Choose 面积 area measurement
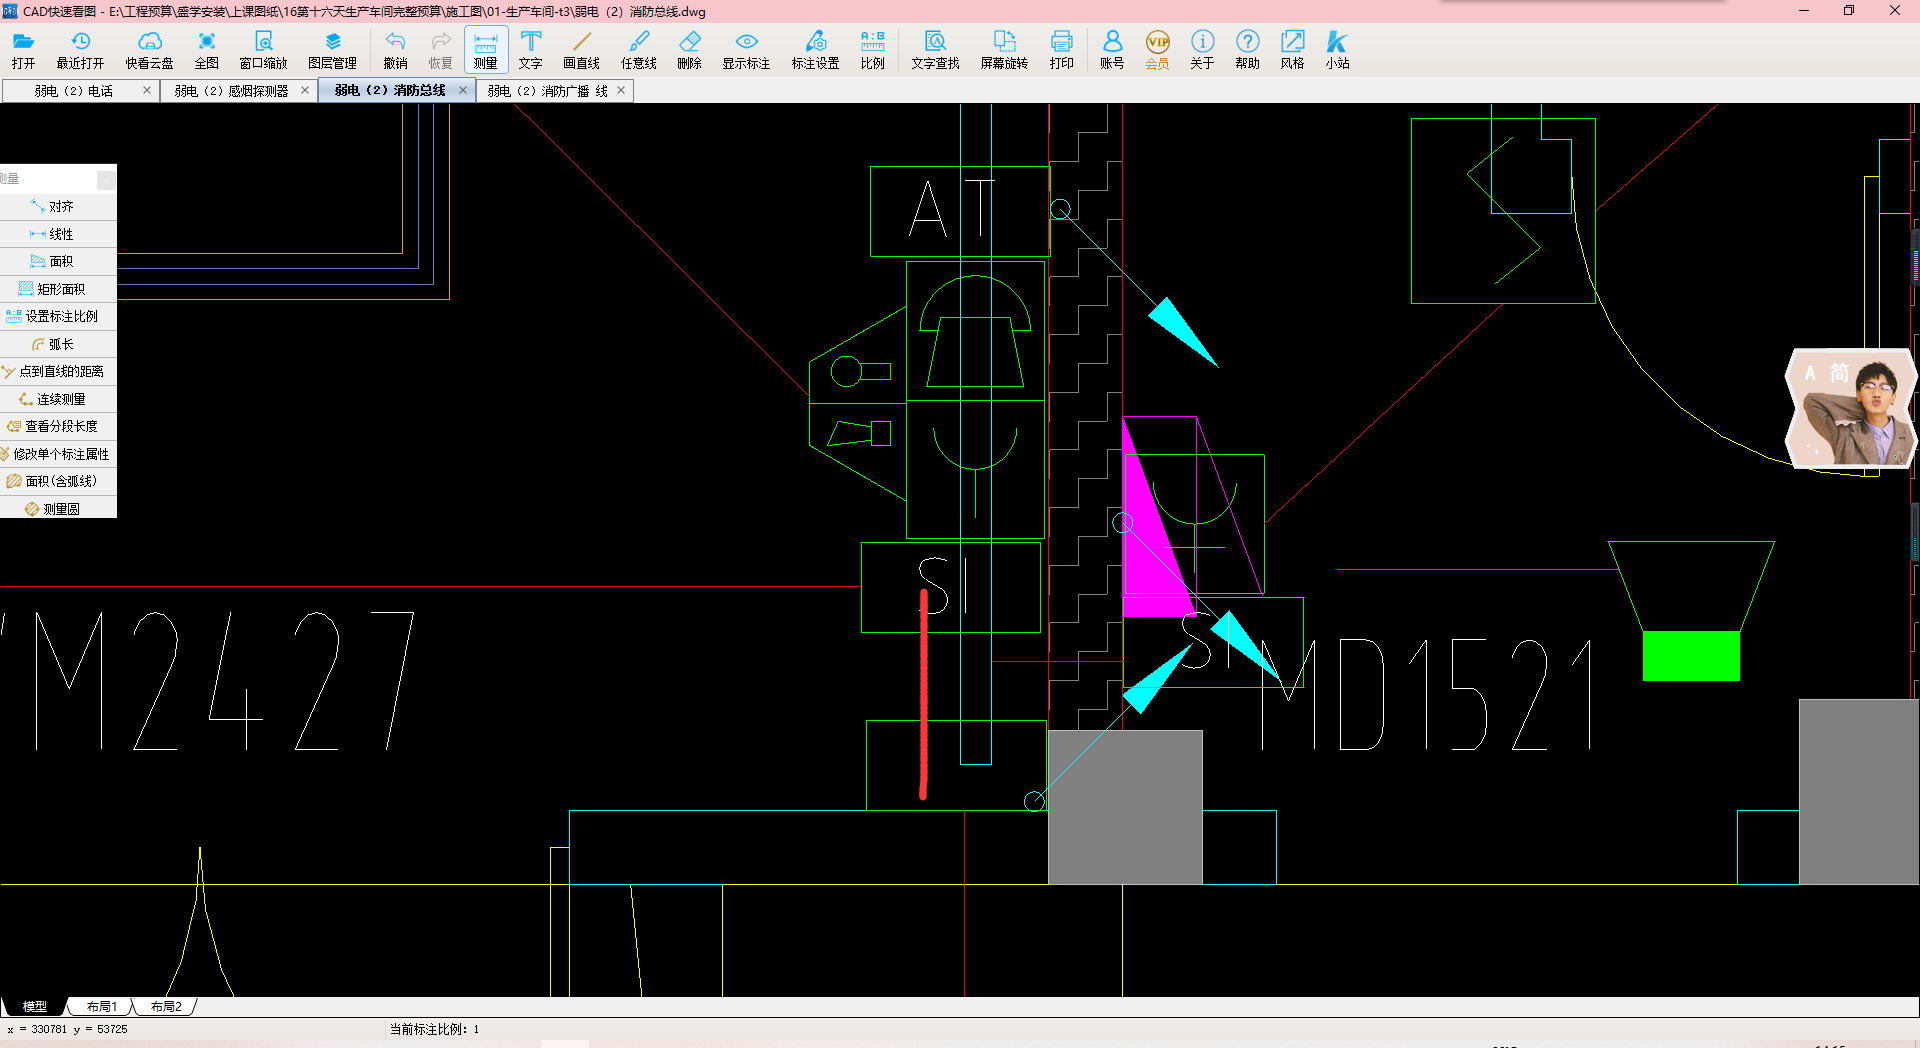The width and height of the screenshot is (1920, 1048). tap(58, 261)
